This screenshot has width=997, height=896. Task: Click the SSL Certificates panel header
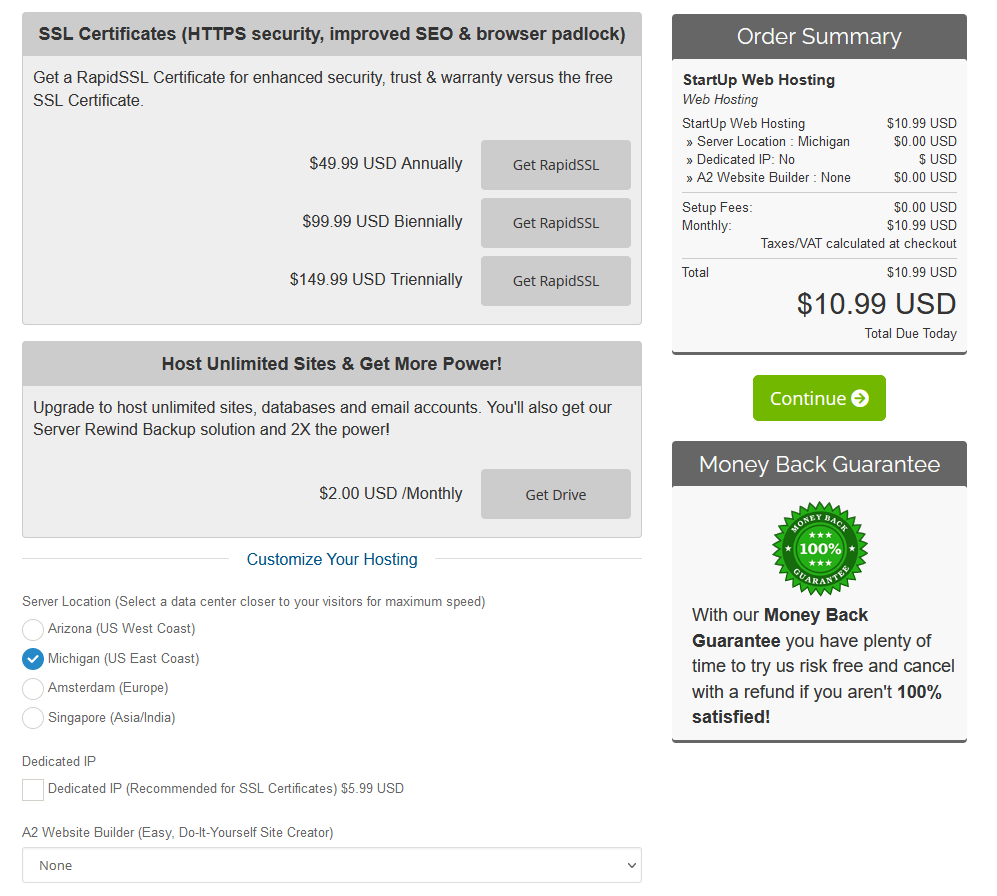click(332, 34)
